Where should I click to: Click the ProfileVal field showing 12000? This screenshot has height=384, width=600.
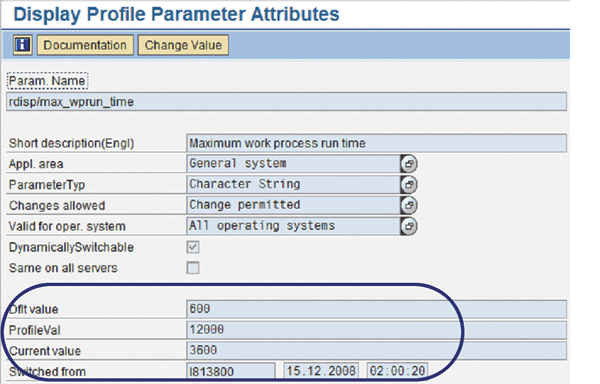pyautogui.click(x=376, y=330)
